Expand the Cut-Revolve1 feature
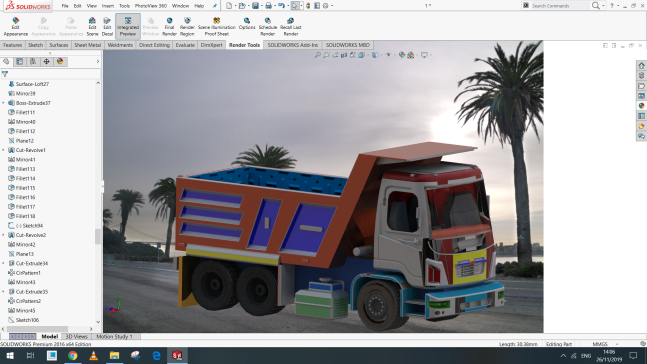 (x=3, y=150)
